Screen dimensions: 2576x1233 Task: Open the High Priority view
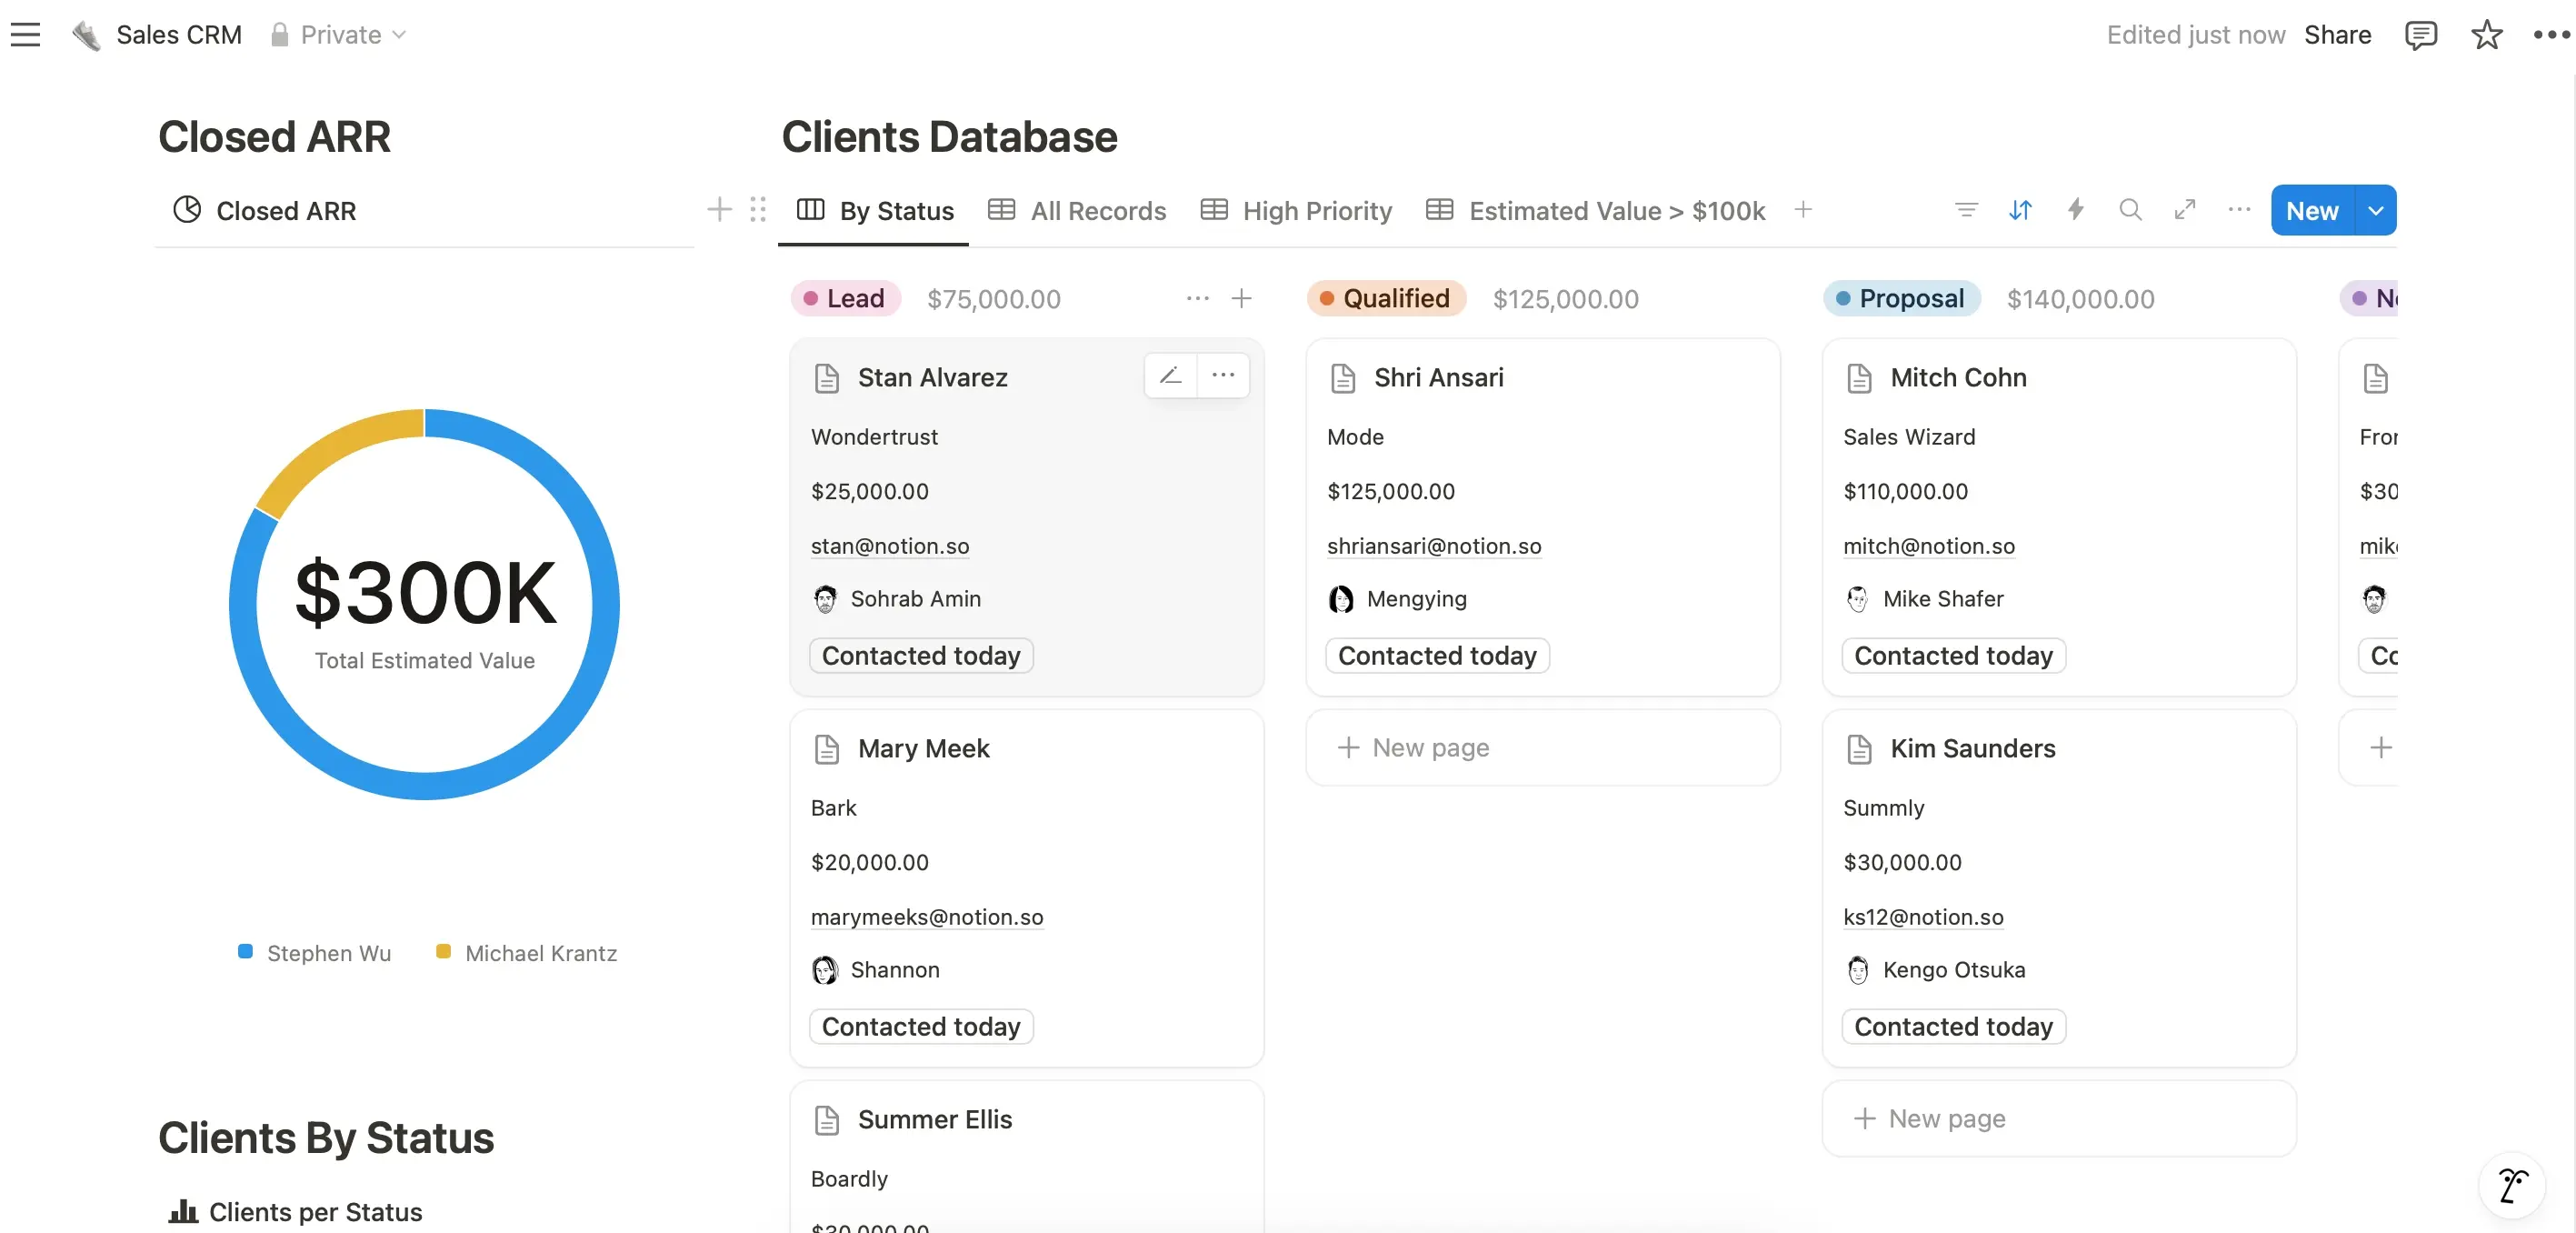tap(1296, 210)
